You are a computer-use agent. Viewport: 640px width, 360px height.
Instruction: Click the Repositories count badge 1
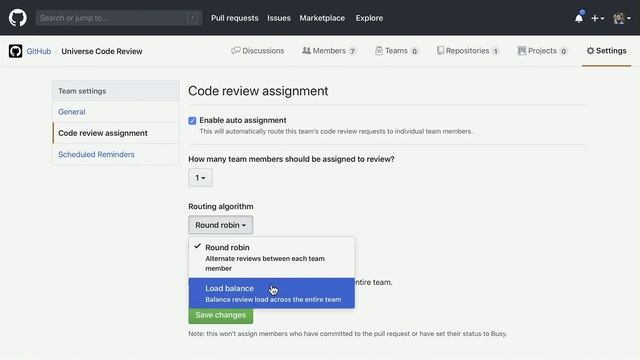point(496,51)
